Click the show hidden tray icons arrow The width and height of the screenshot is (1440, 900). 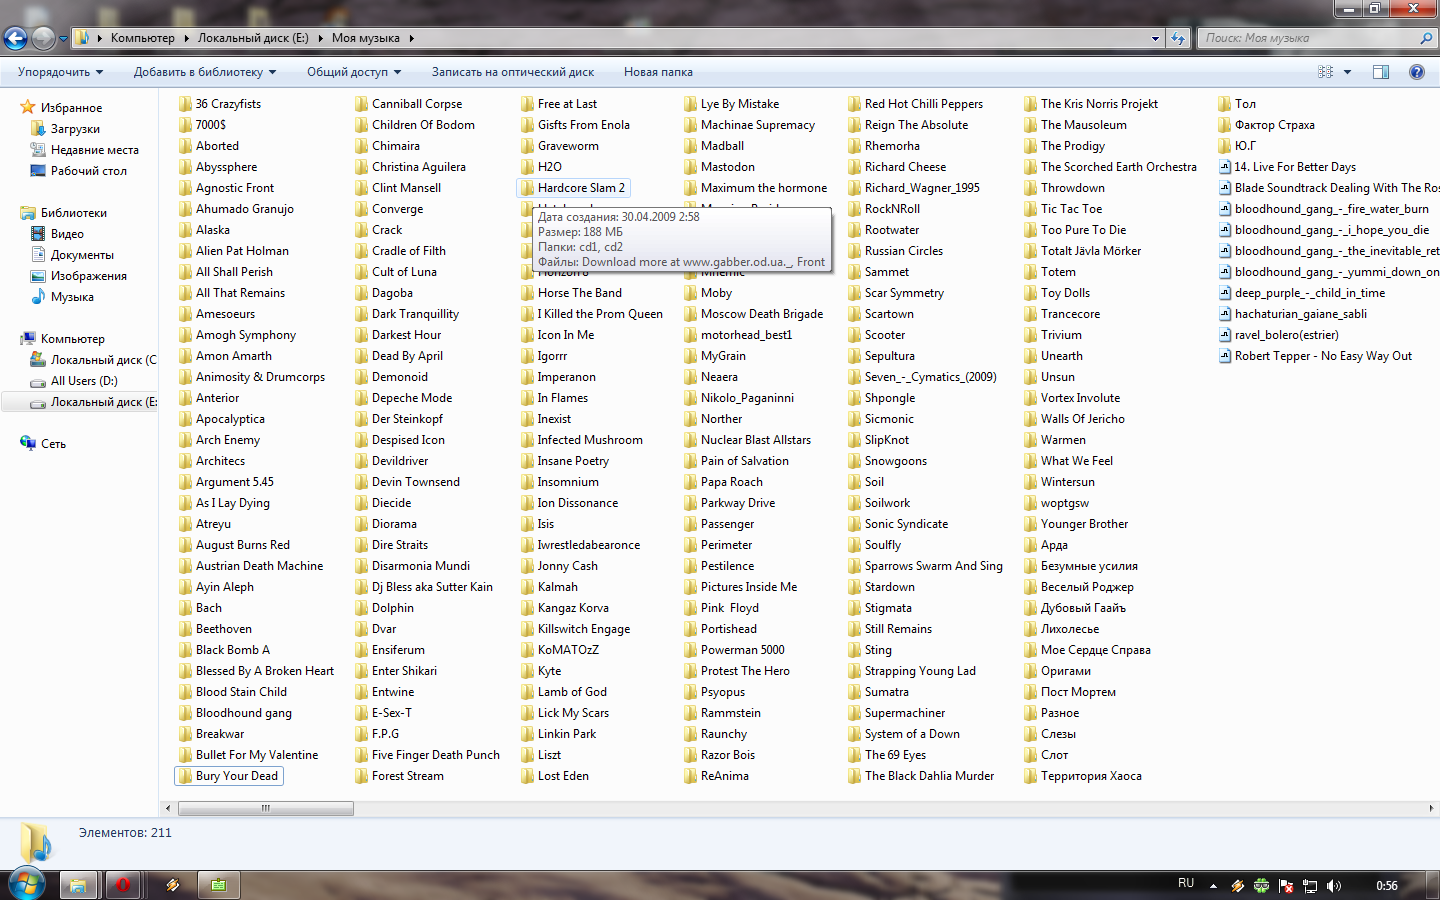pos(1213,886)
